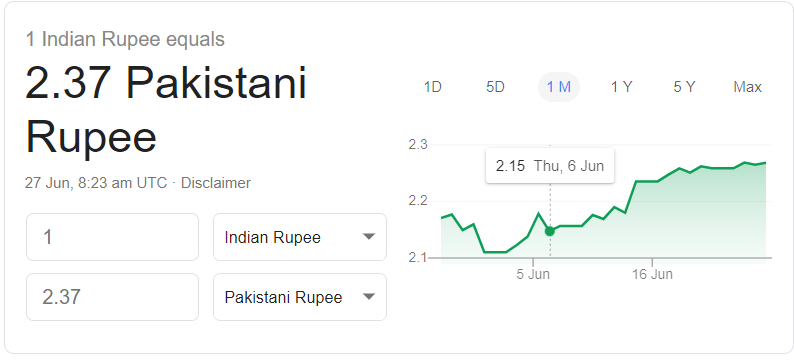Click the Pakistani Rupee dropdown arrow
Image resolution: width=794 pixels, height=363 pixels.
tap(369, 297)
